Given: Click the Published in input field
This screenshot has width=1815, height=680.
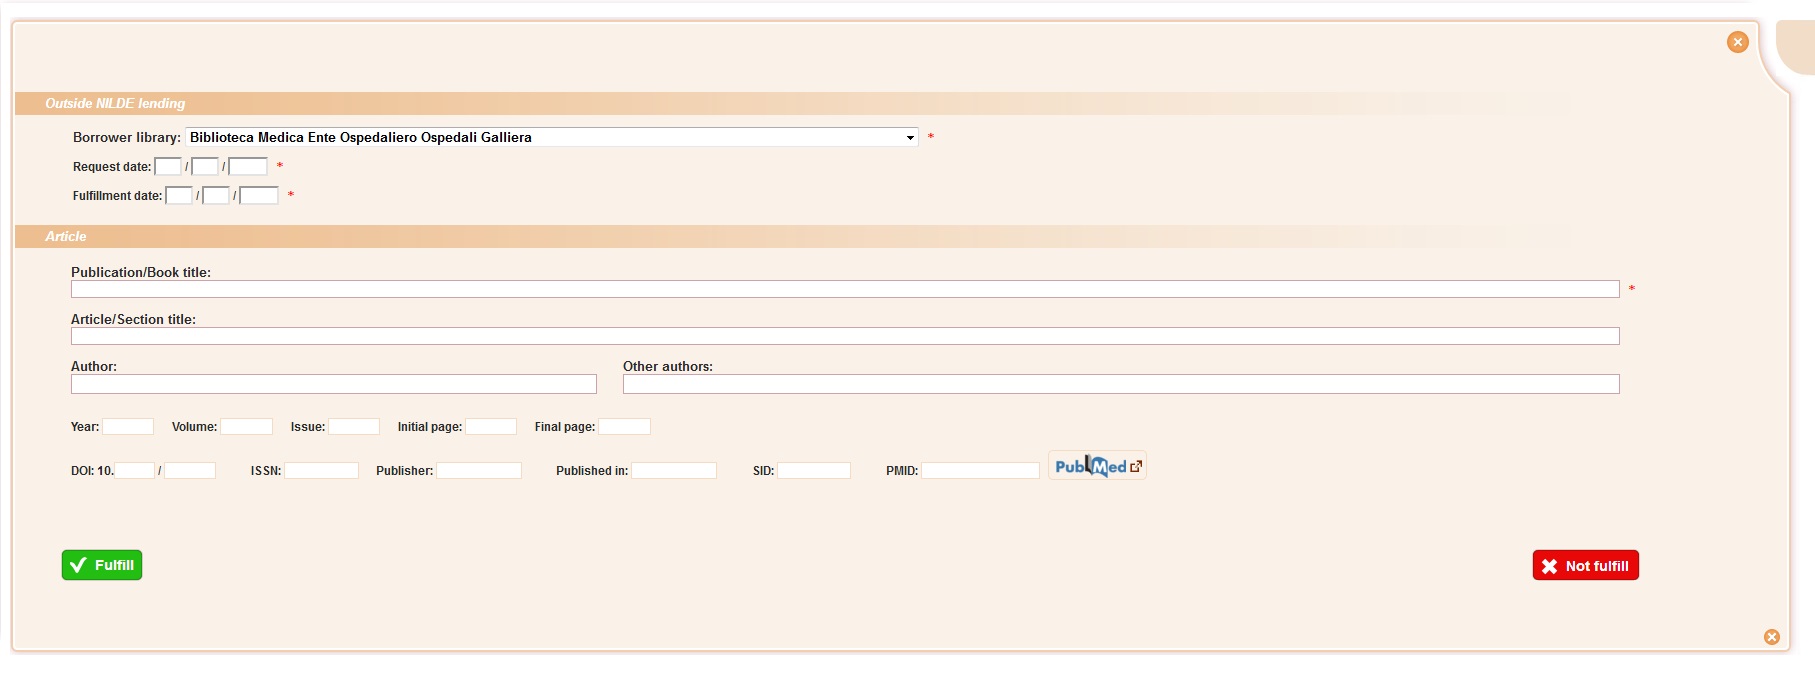Looking at the screenshot, I should tap(674, 471).
